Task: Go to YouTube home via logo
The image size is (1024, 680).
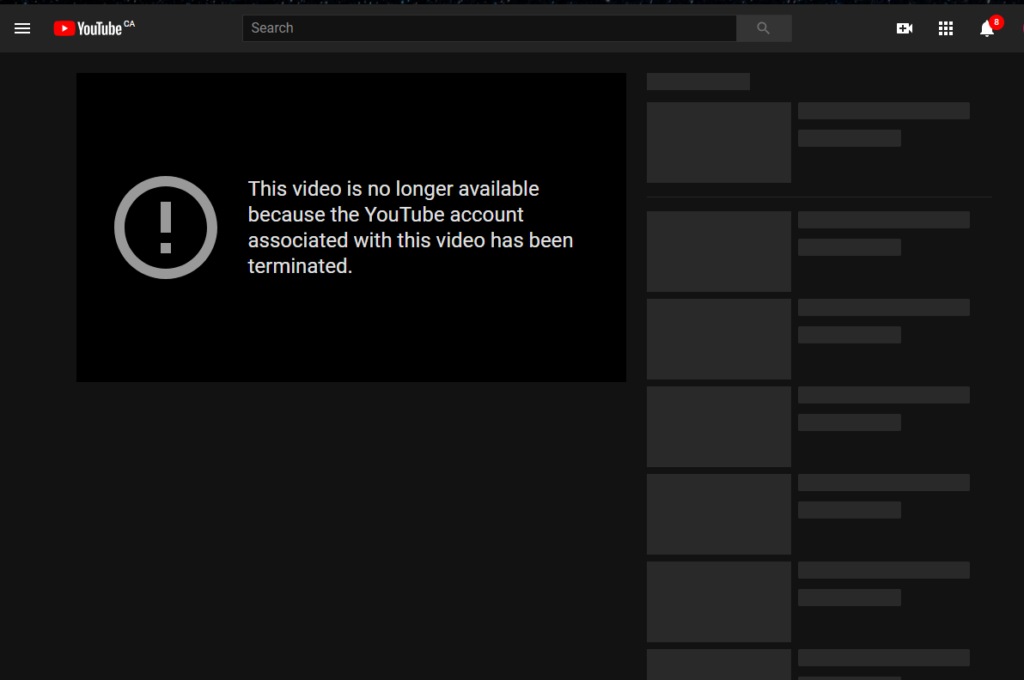Action: click(94, 28)
